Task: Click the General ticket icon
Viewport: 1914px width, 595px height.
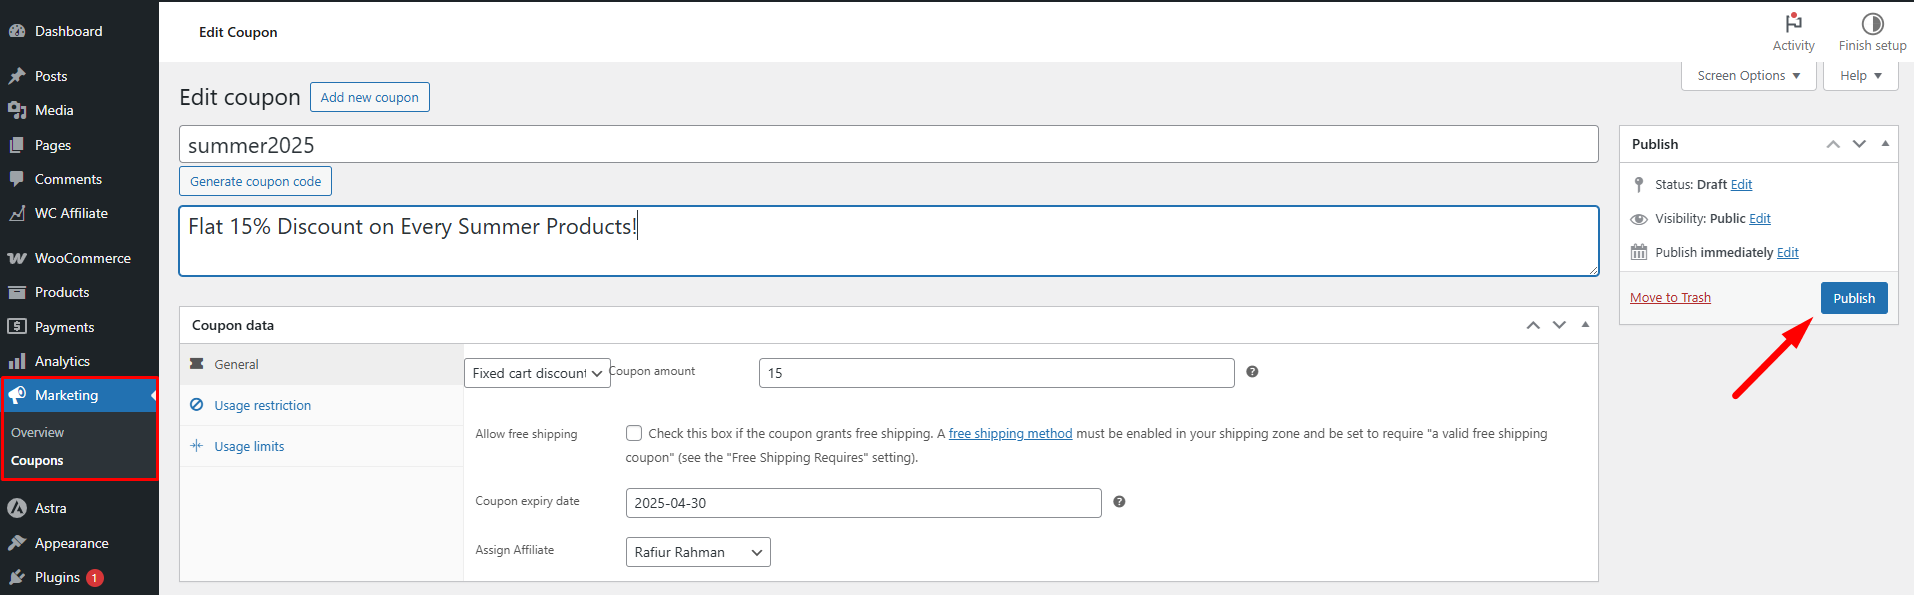Action: pyautogui.click(x=197, y=364)
